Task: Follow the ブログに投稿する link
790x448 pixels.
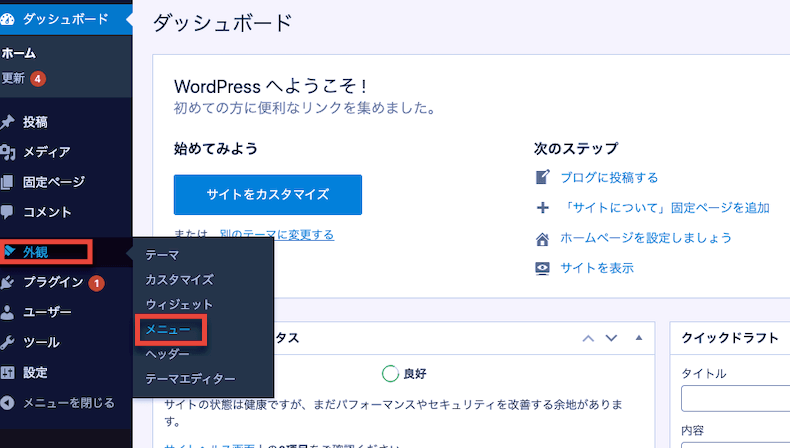Action: click(609, 177)
